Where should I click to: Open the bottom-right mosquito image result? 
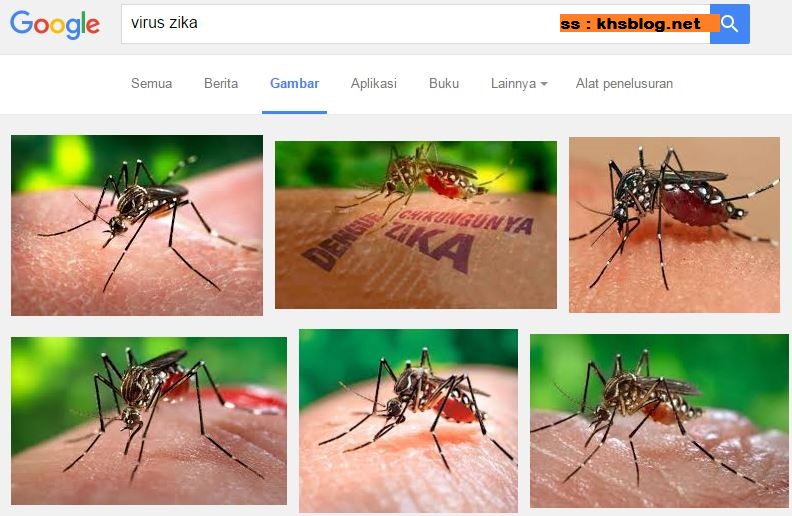pos(659,421)
